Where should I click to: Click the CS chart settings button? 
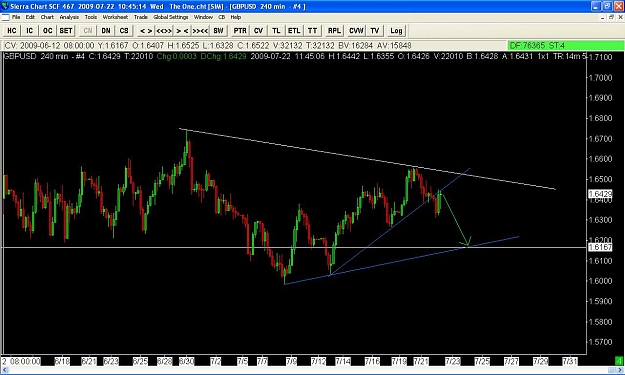coord(124,31)
